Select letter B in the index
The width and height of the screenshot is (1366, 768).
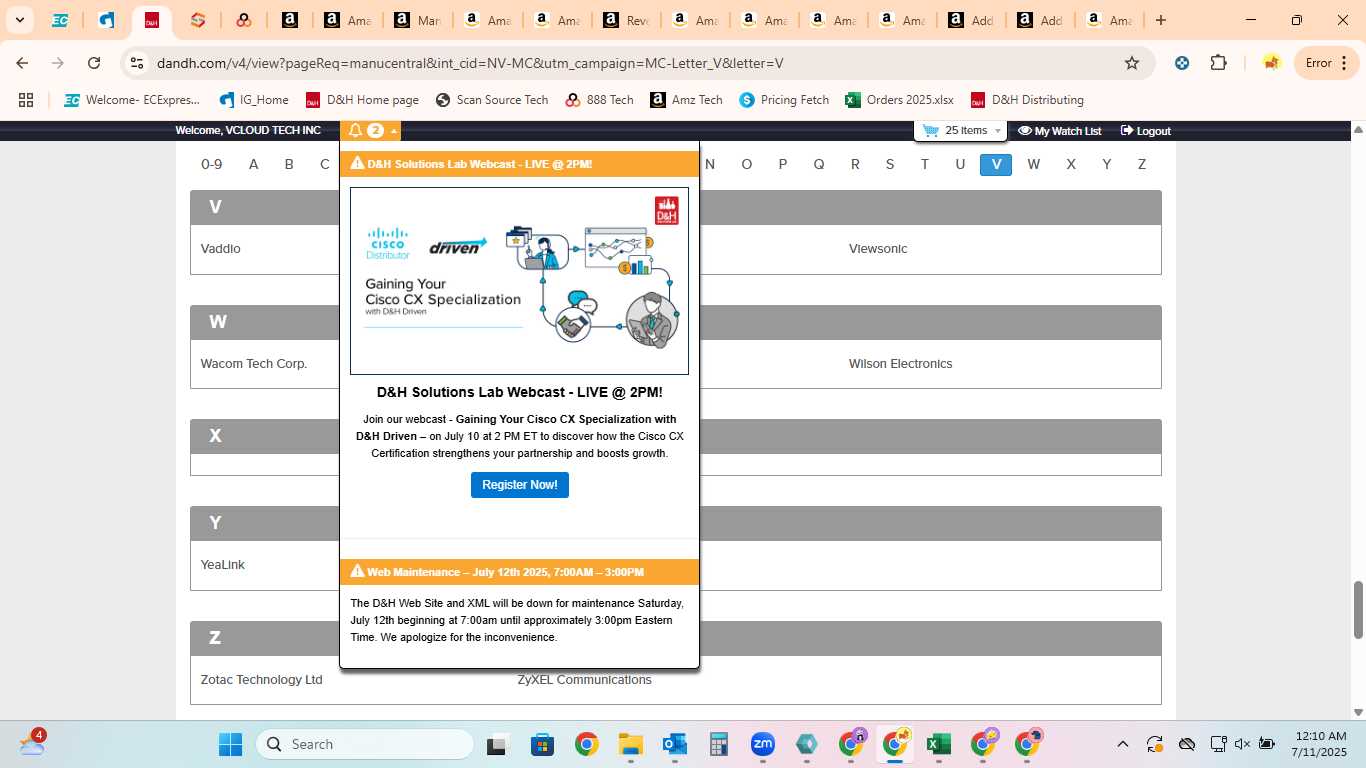tap(289, 164)
